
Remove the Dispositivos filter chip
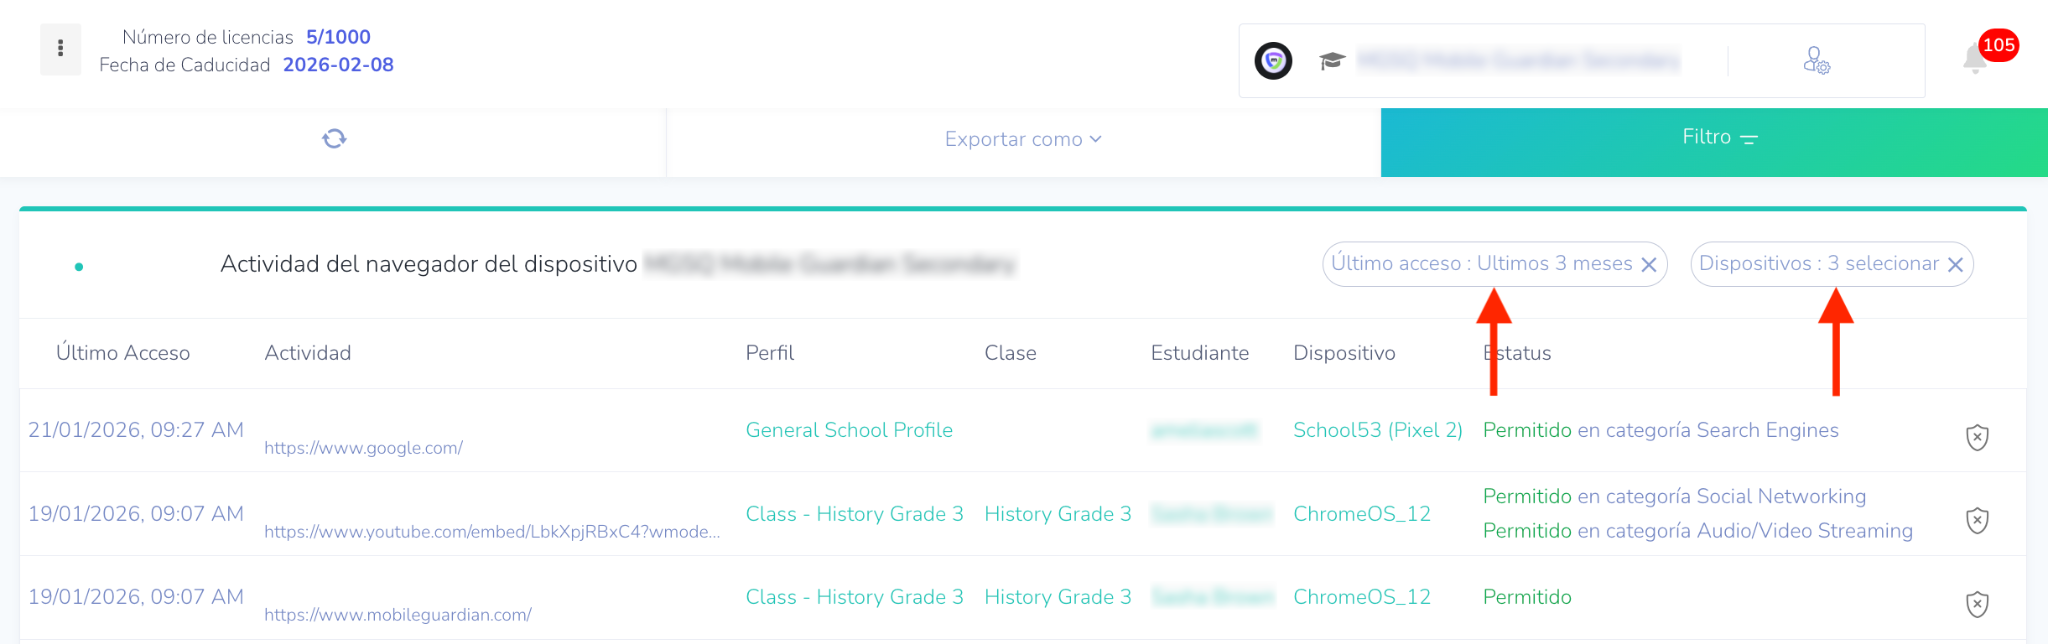(x=1955, y=265)
